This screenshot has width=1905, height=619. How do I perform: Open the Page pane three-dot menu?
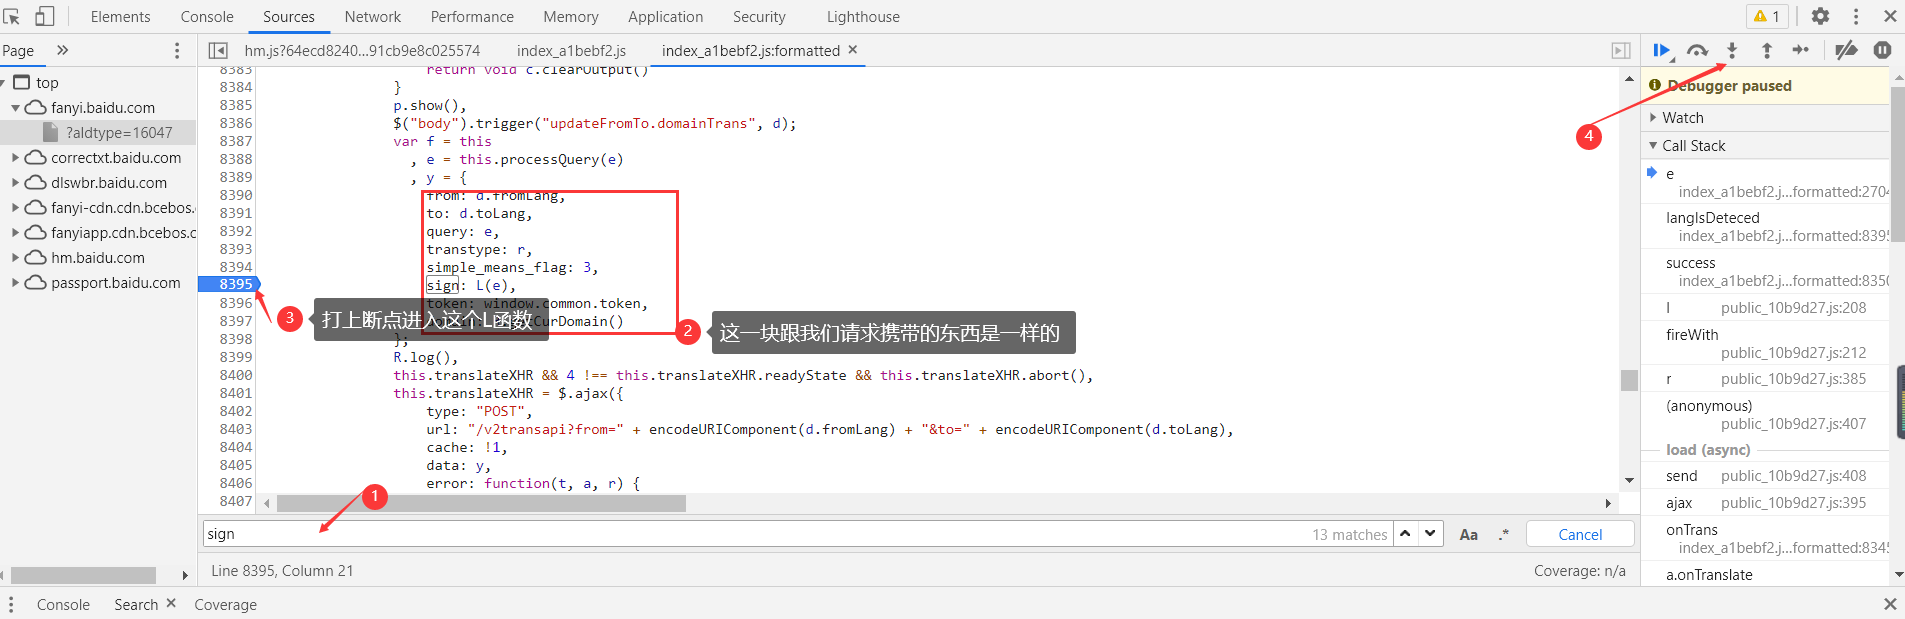pyautogui.click(x=177, y=50)
